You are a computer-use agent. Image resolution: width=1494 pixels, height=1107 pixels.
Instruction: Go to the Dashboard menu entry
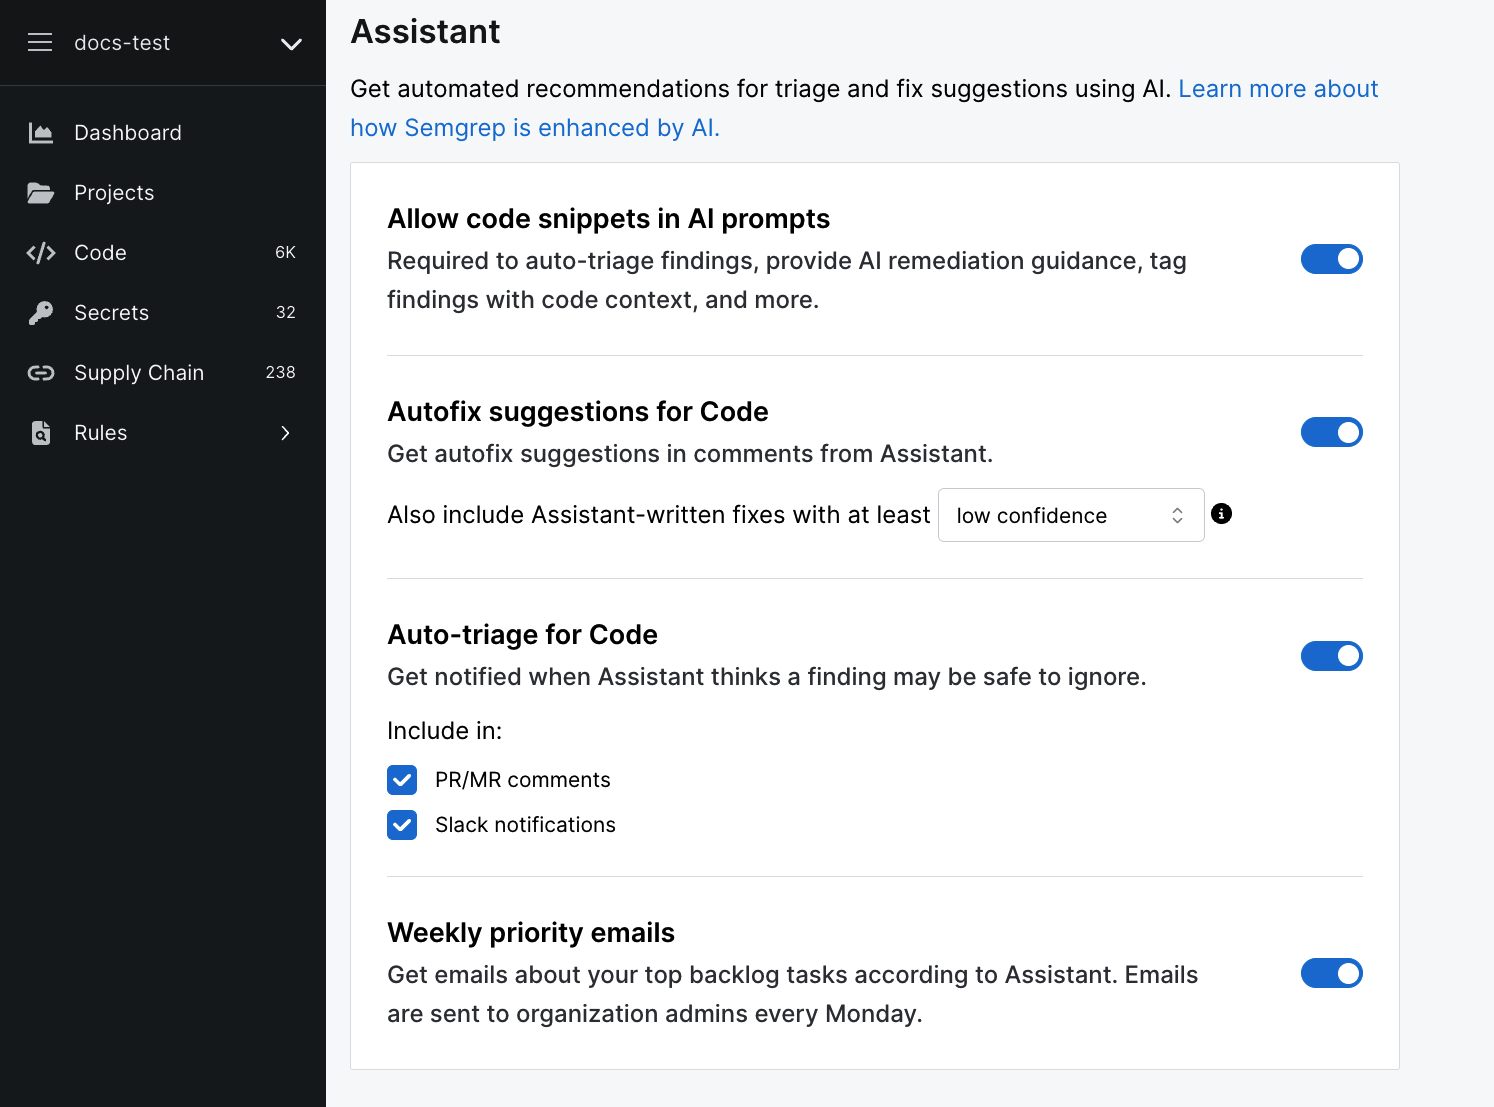(127, 132)
